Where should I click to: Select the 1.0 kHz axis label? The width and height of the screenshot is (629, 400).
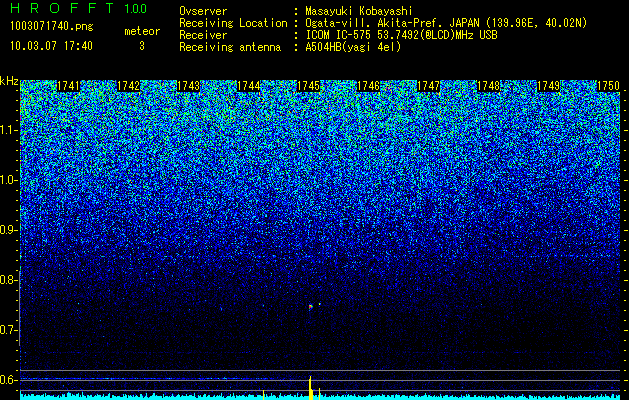[9, 180]
